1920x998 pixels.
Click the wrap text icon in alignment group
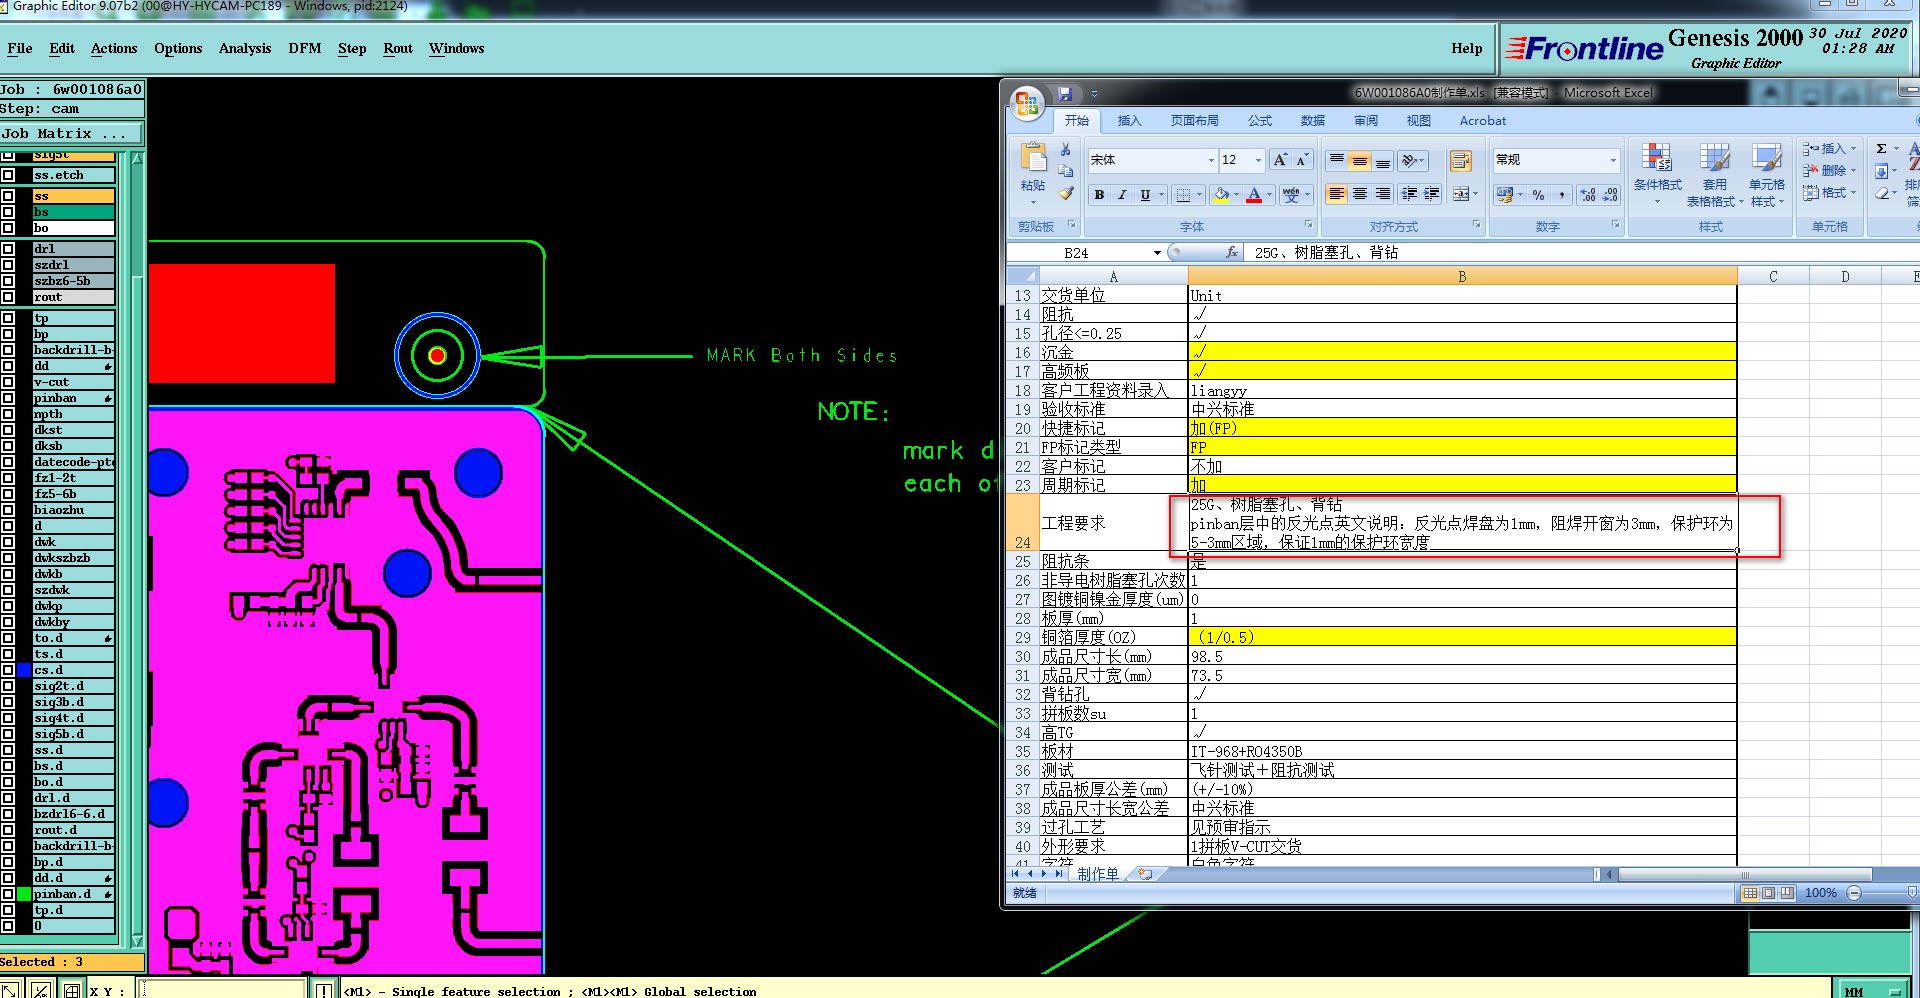pos(1460,161)
